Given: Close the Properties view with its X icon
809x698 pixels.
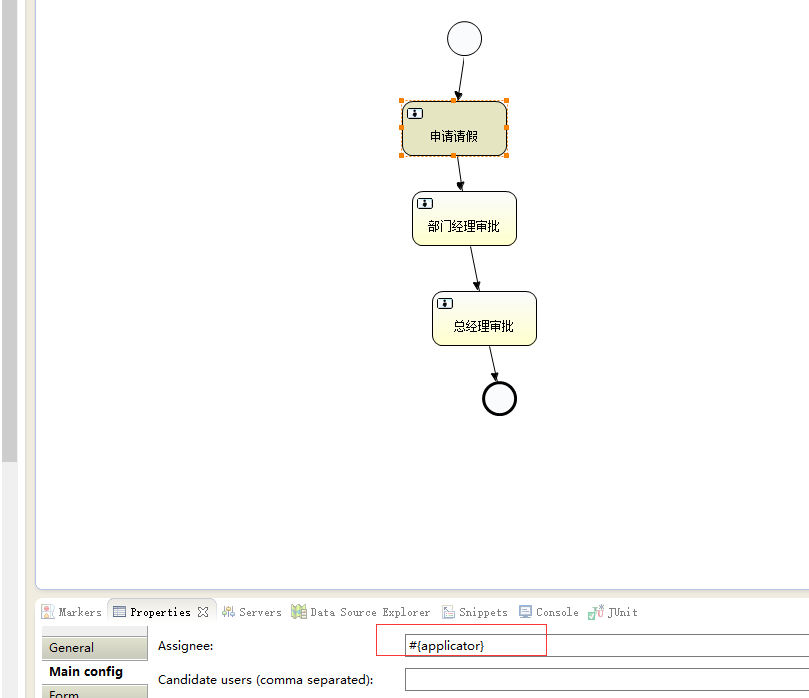Looking at the screenshot, I should tap(203, 612).
